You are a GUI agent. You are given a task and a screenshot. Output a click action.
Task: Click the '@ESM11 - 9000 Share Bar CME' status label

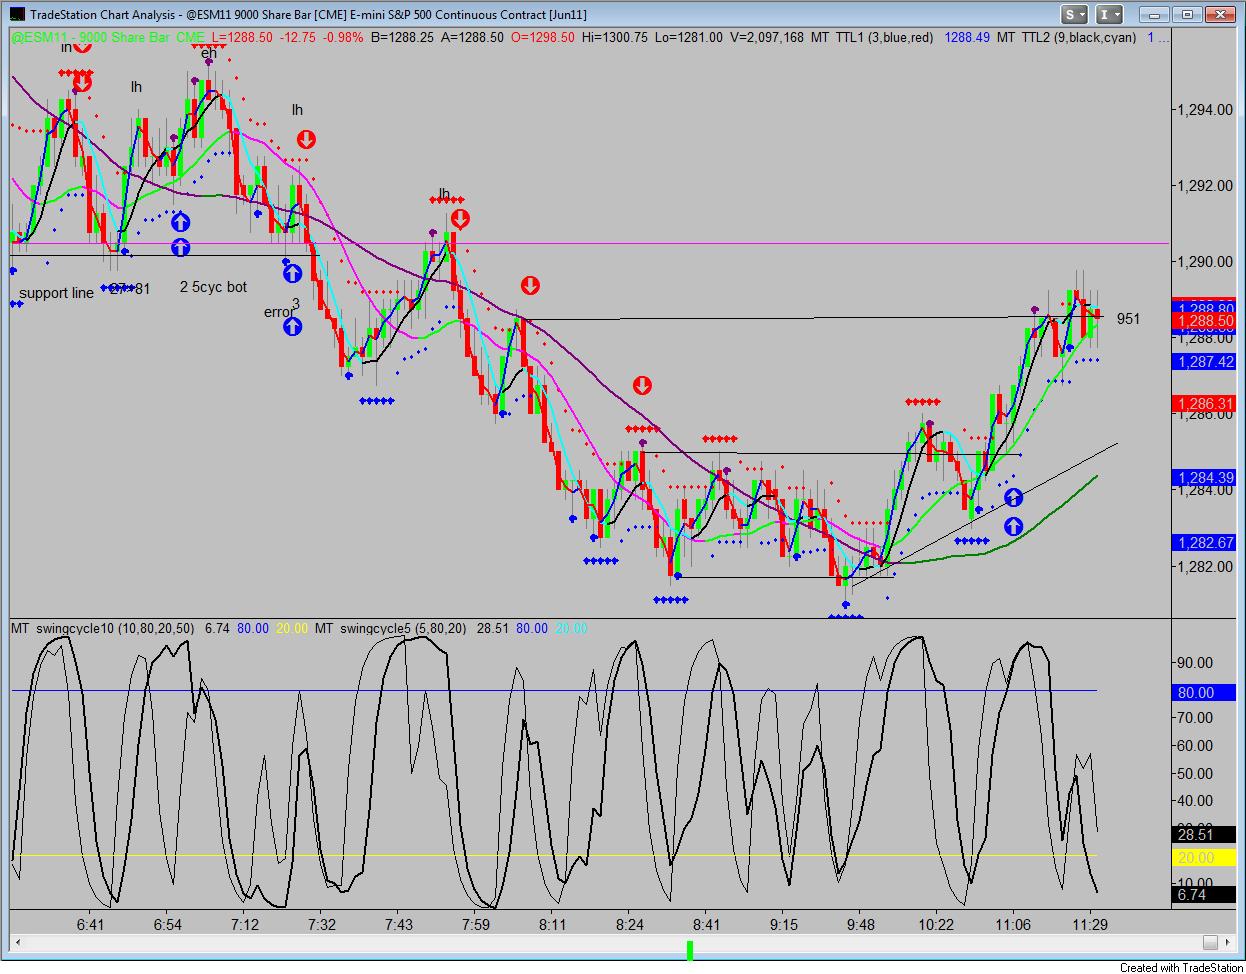point(107,37)
